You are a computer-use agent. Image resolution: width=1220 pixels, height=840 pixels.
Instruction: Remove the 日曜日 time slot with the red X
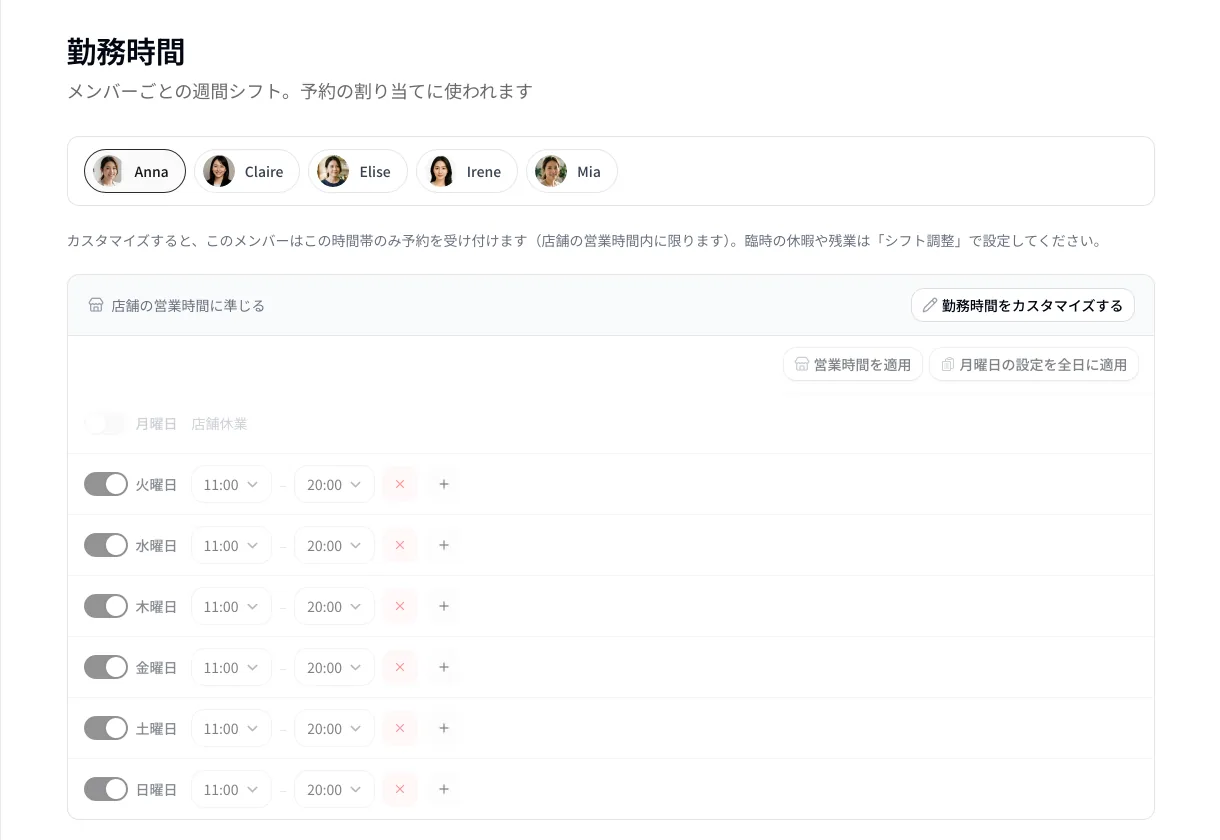pyautogui.click(x=400, y=789)
